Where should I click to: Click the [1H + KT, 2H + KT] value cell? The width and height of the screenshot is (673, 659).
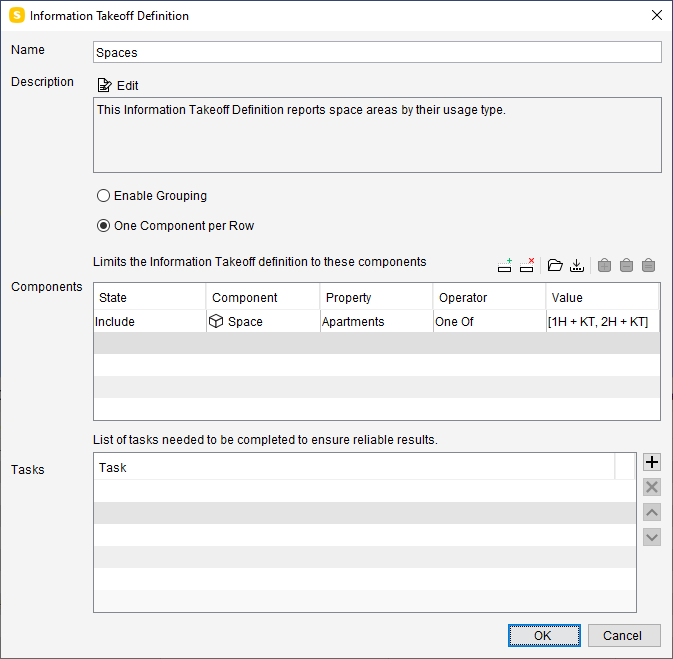tap(603, 322)
